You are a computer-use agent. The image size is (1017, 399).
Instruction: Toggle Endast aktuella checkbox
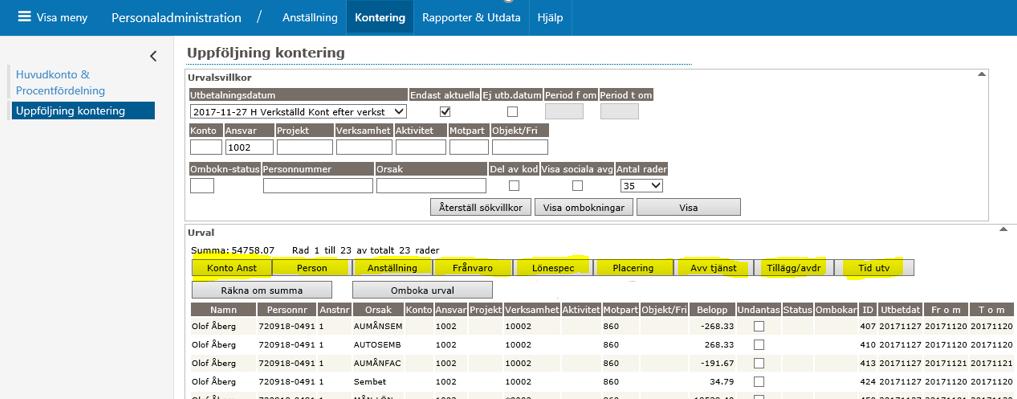click(x=445, y=112)
